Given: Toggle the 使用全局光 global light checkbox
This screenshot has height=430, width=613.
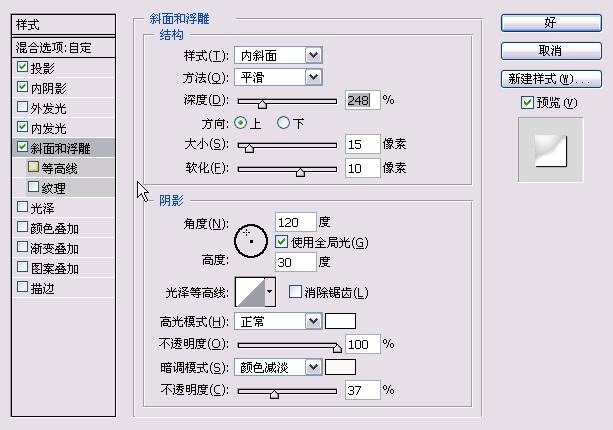Looking at the screenshot, I should tap(281, 242).
